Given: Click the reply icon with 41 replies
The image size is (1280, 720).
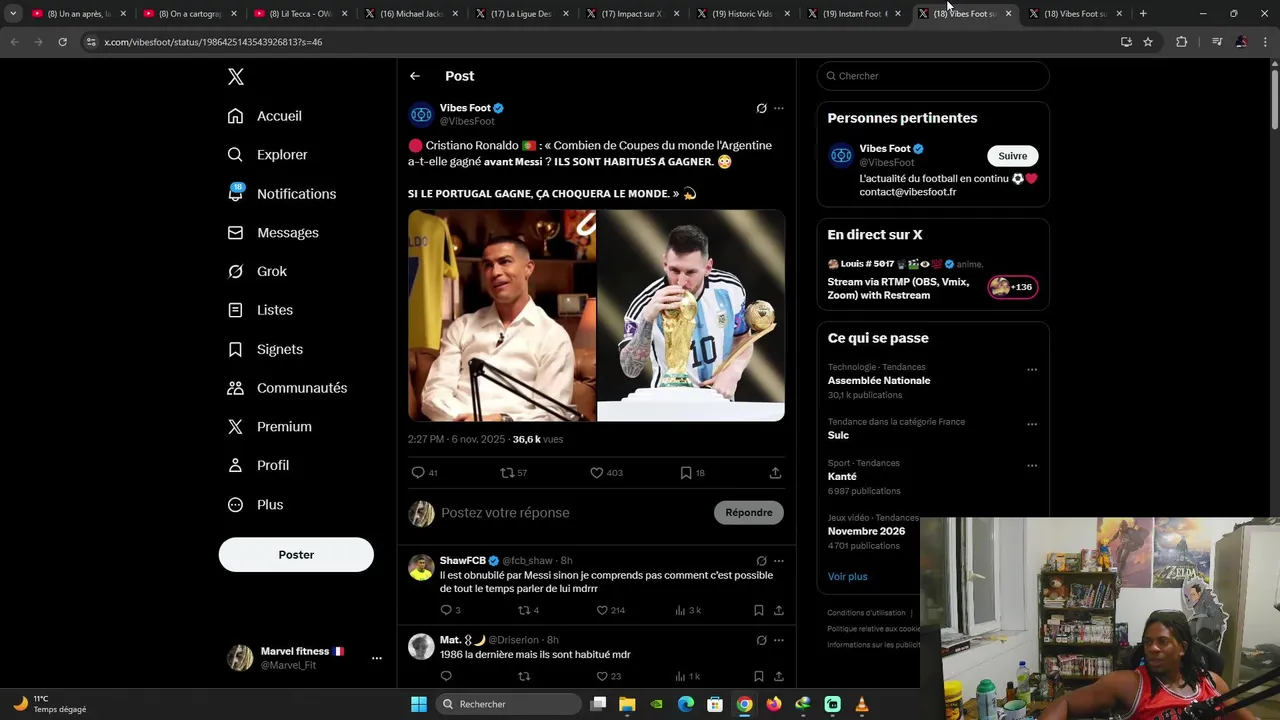Looking at the screenshot, I should pos(418,473).
